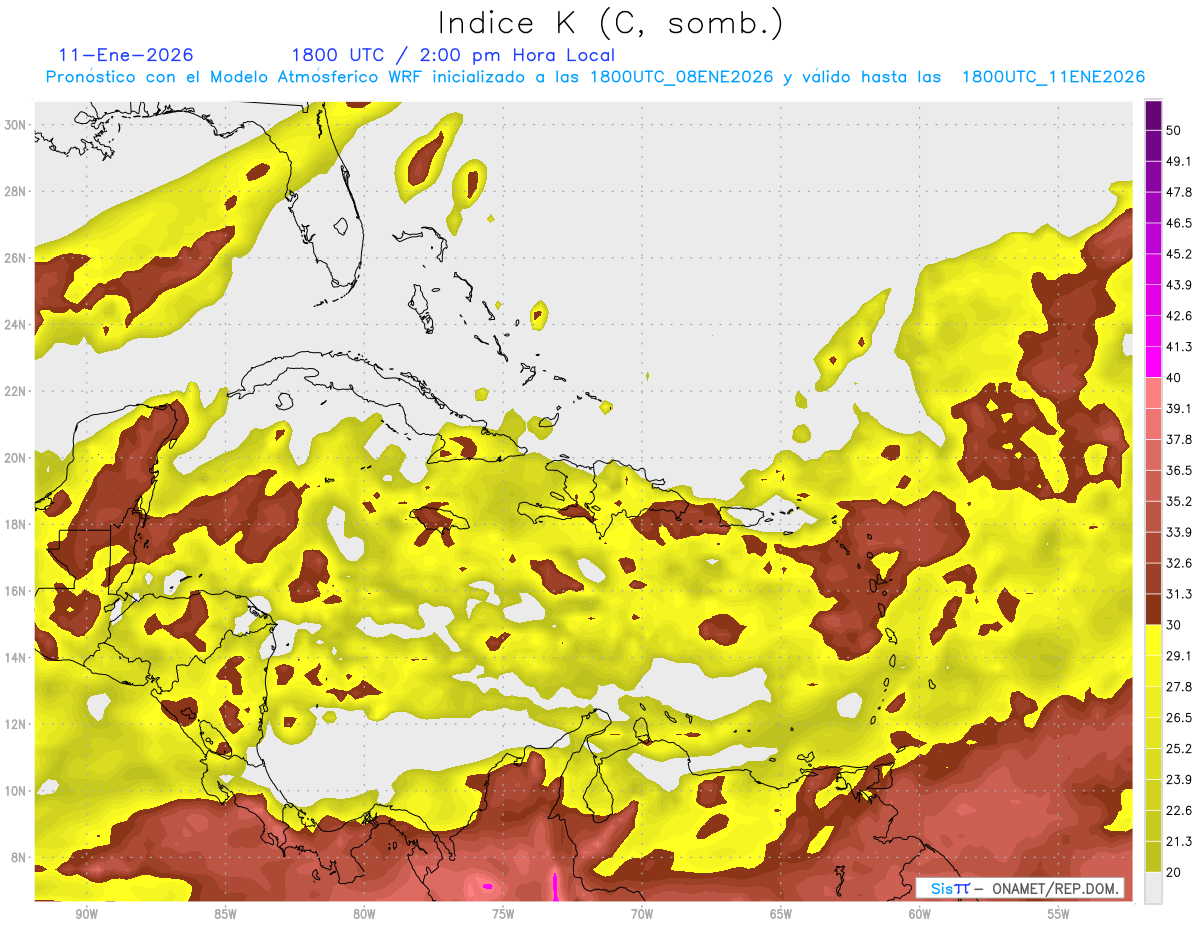1200x927 pixels.
Task: Click the colorbar value 29.1
Action: [1179, 656]
